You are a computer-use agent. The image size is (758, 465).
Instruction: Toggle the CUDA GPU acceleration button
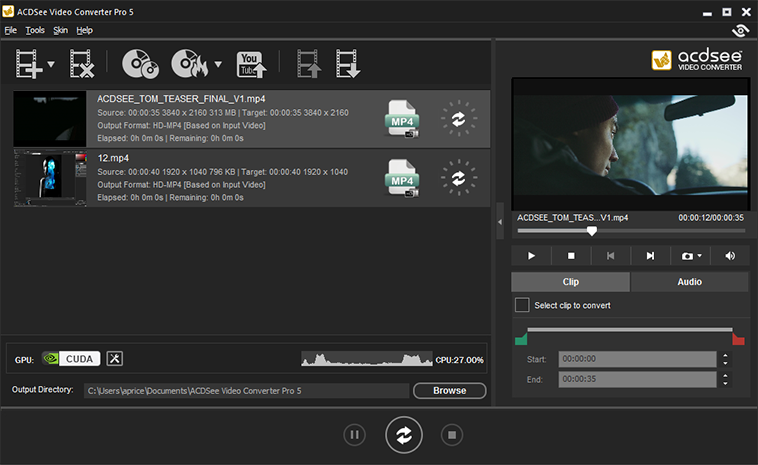[x=70, y=359]
